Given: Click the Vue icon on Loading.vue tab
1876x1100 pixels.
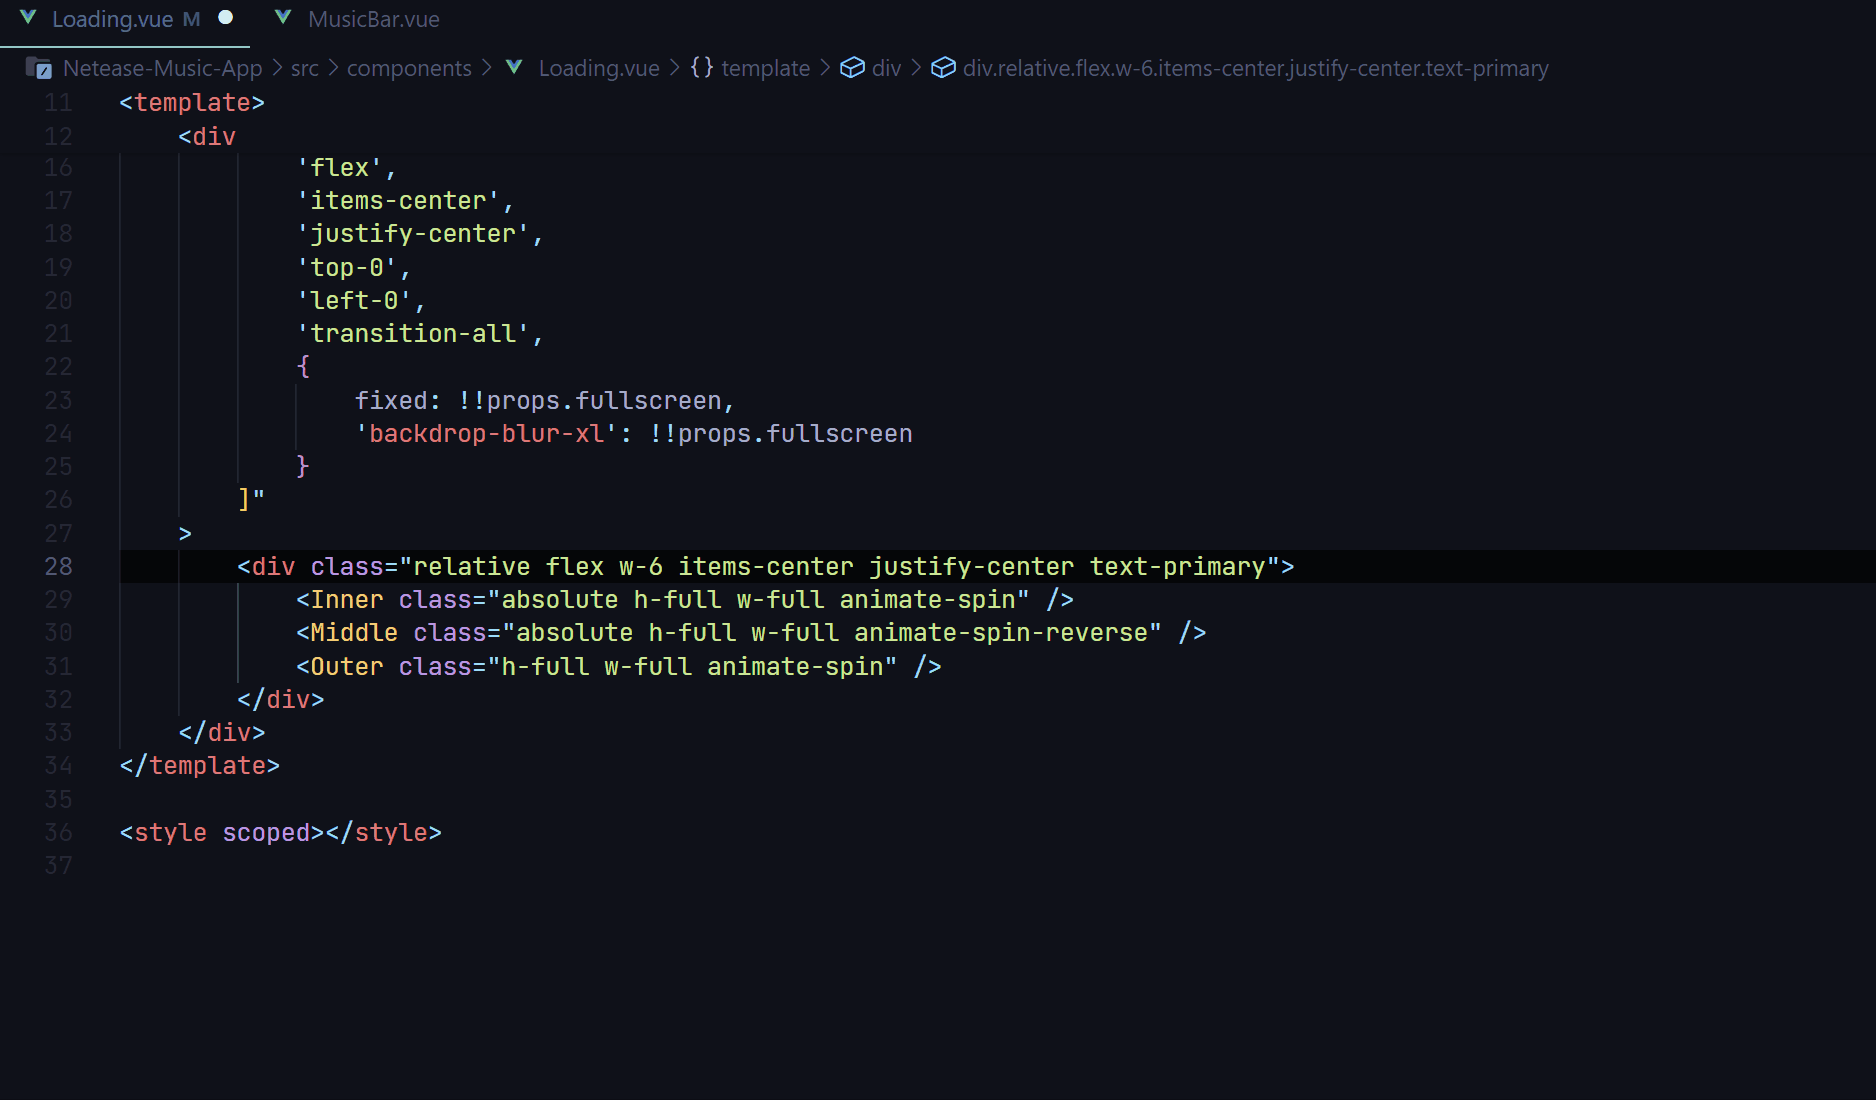Looking at the screenshot, I should click(x=28, y=18).
